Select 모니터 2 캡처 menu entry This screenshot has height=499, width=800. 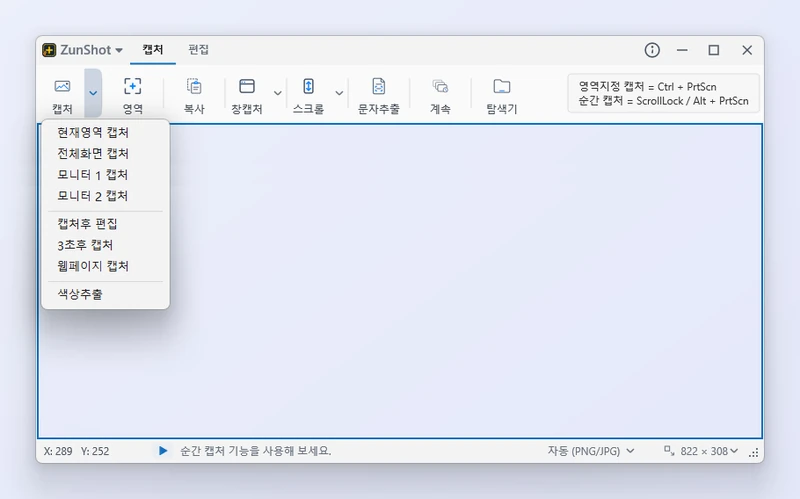pyautogui.click(x=105, y=196)
